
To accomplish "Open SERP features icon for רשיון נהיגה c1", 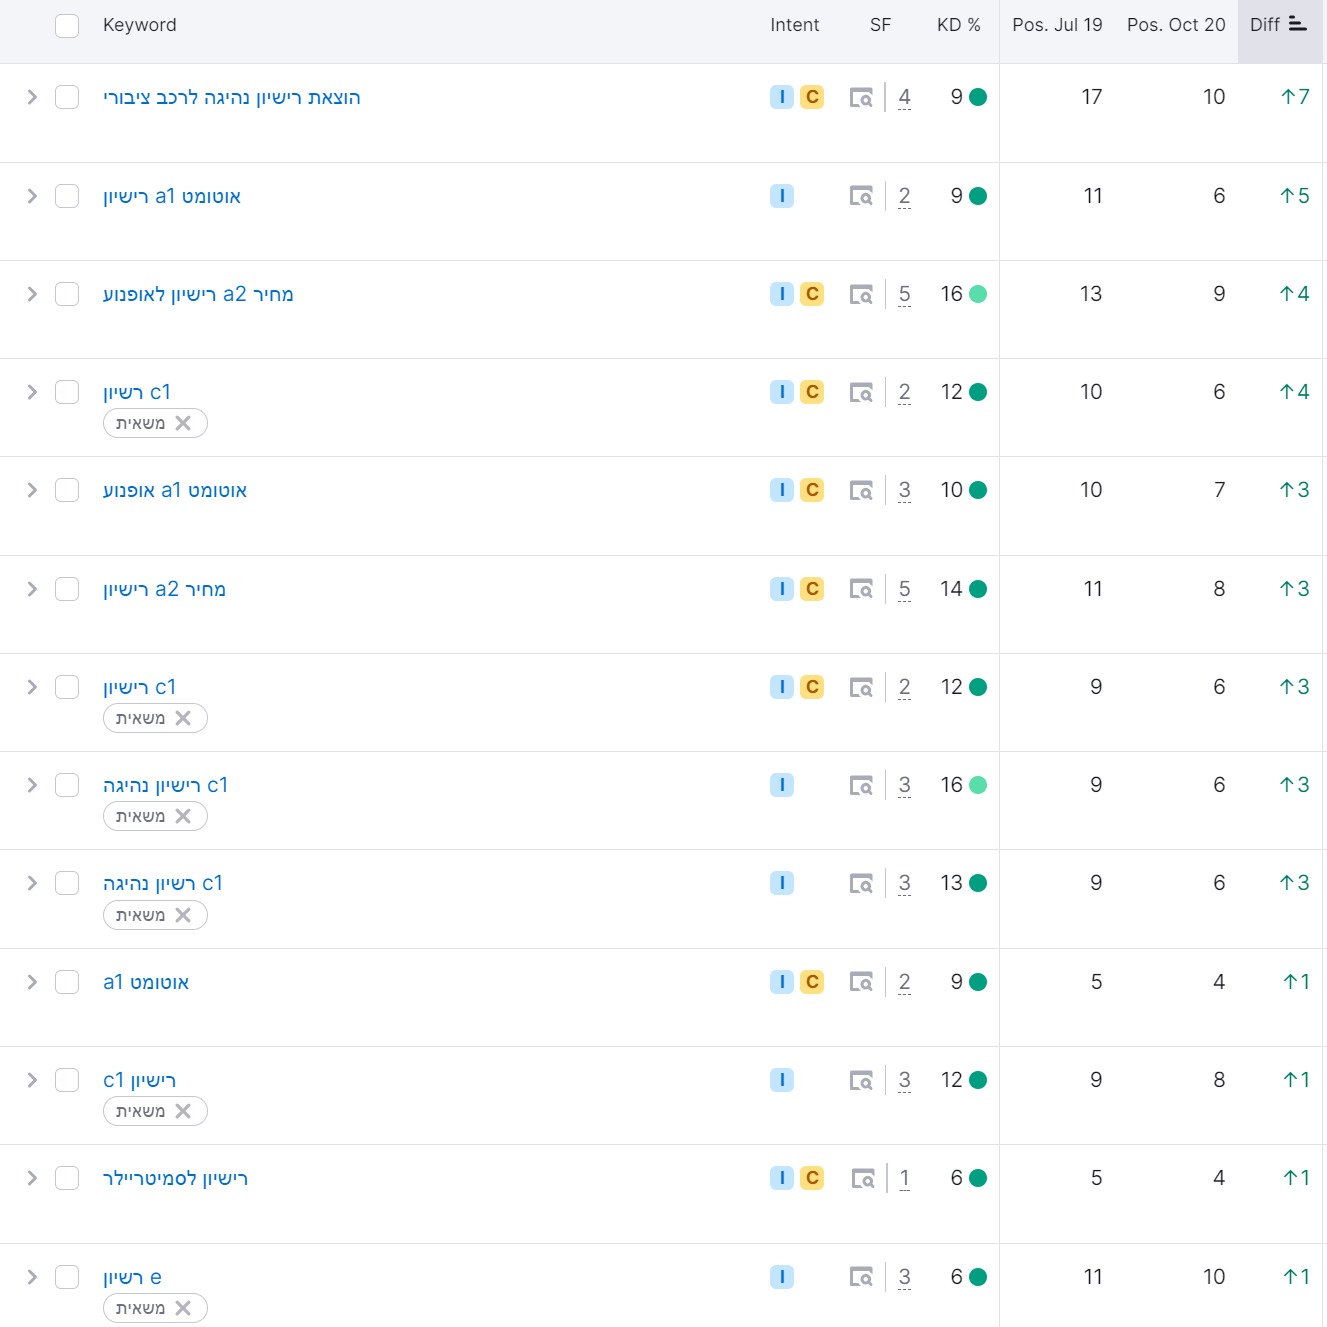I will [861, 883].
